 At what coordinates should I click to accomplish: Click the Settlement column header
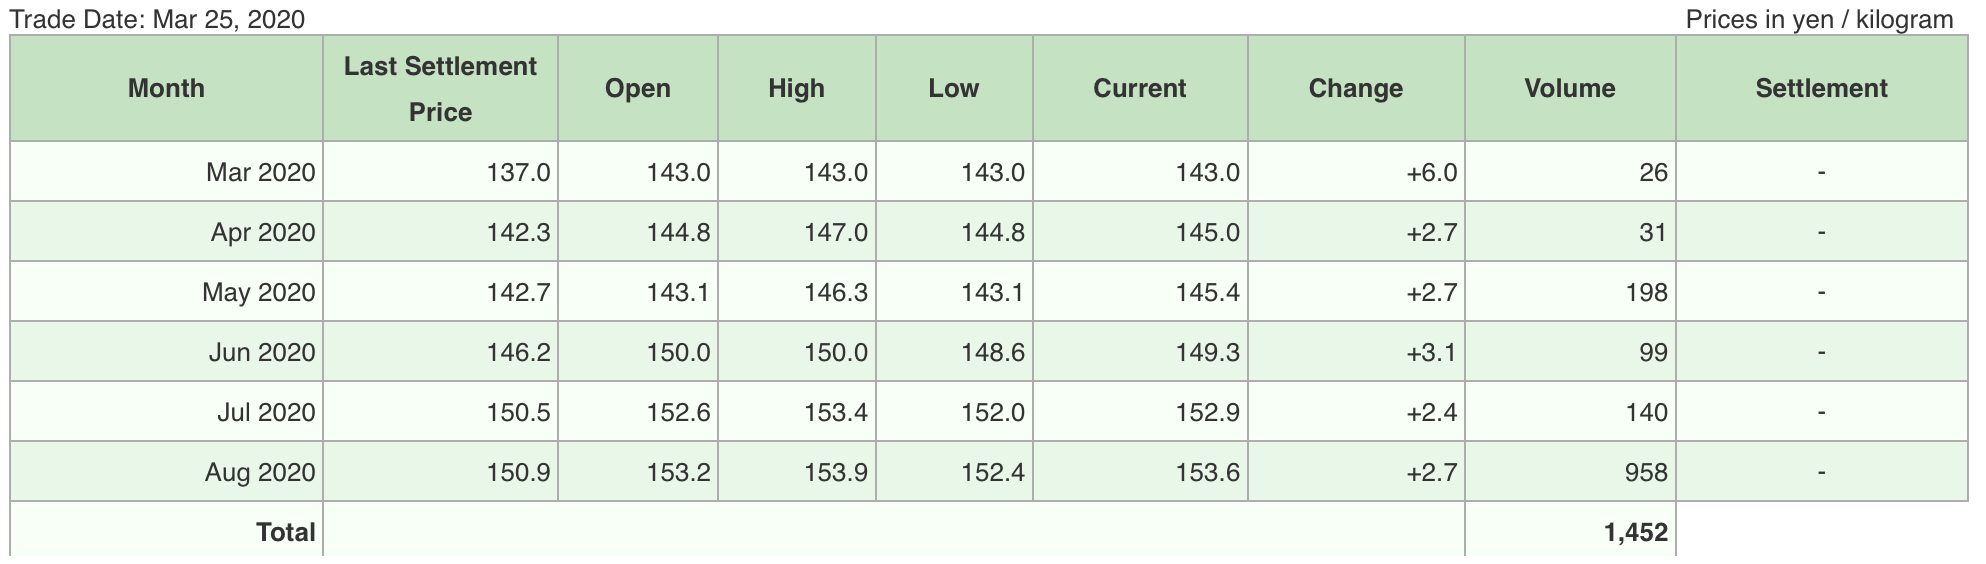pyautogui.click(x=1822, y=88)
